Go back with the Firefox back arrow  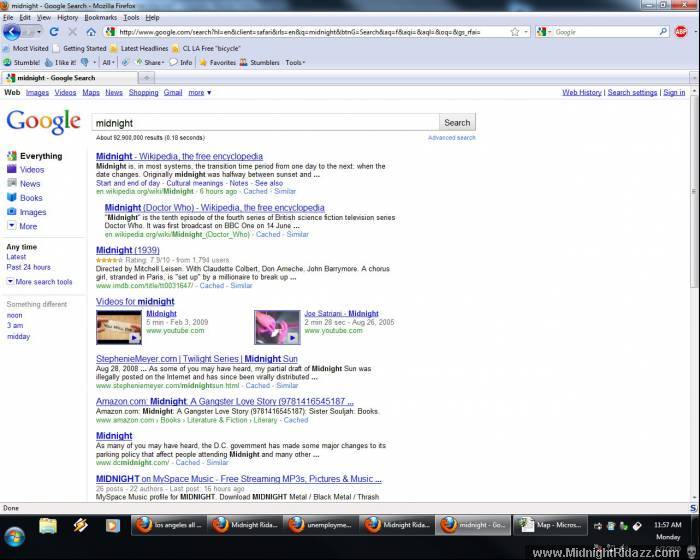coord(12,32)
